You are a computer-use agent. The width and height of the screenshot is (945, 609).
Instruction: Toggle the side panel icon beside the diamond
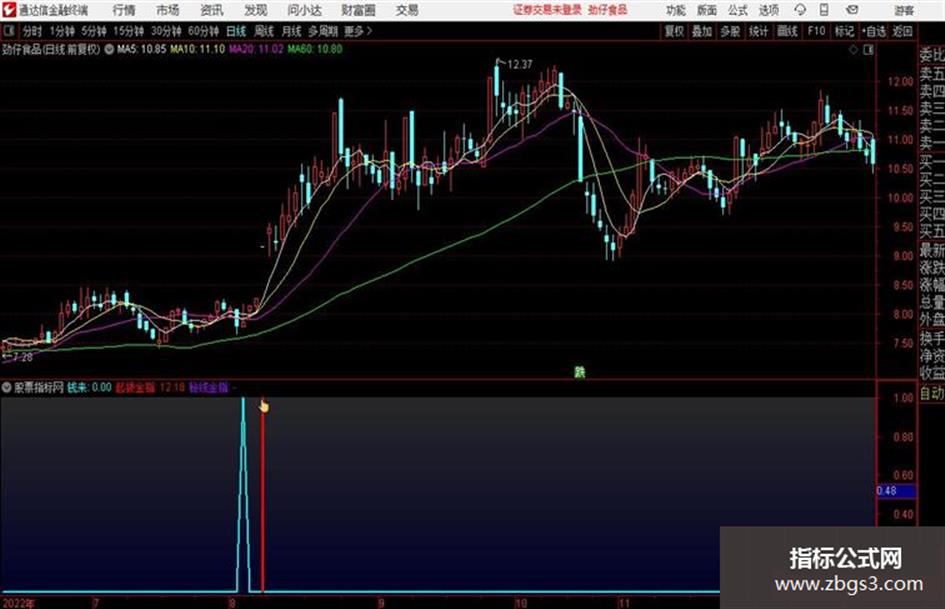pos(868,50)
